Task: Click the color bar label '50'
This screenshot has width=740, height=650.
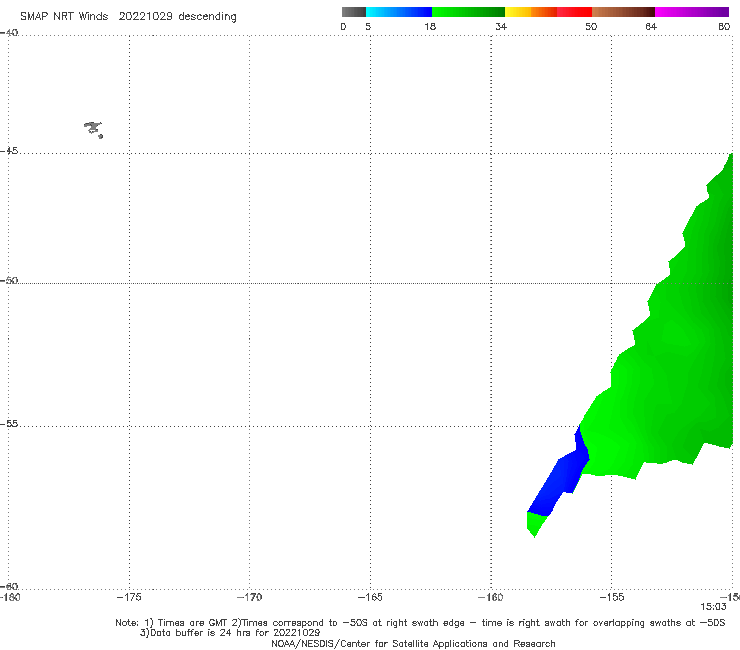Action: click(591, 26)
